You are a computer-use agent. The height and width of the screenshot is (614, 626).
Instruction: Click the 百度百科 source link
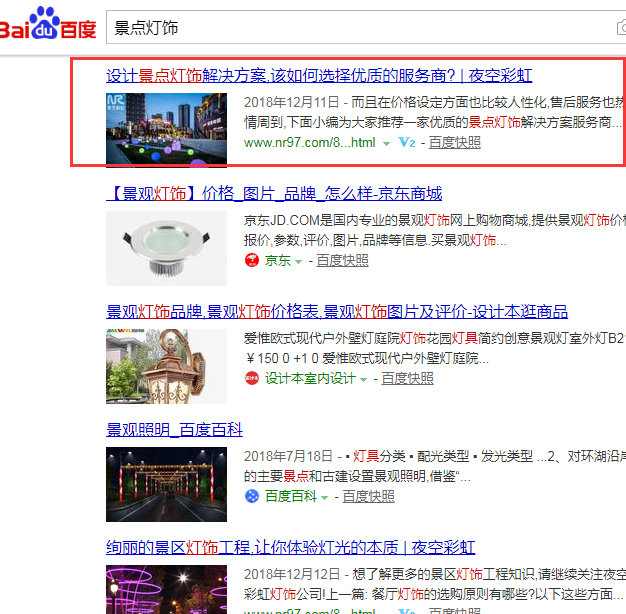pyautogui.click(x=291, y=496)
